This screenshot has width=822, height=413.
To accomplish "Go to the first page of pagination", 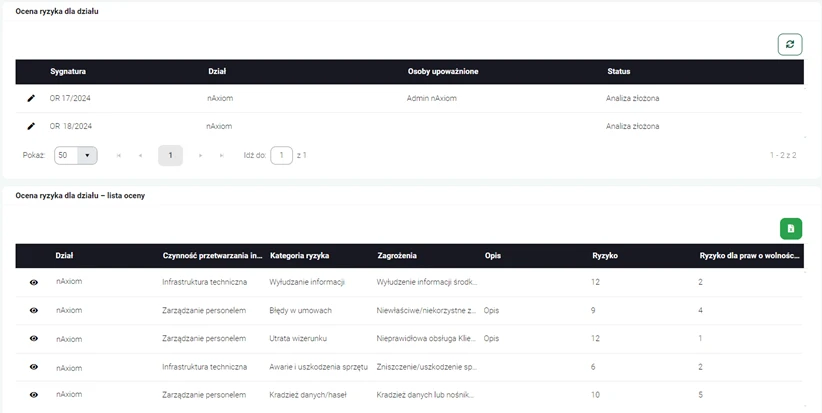I will pos(119,156).
